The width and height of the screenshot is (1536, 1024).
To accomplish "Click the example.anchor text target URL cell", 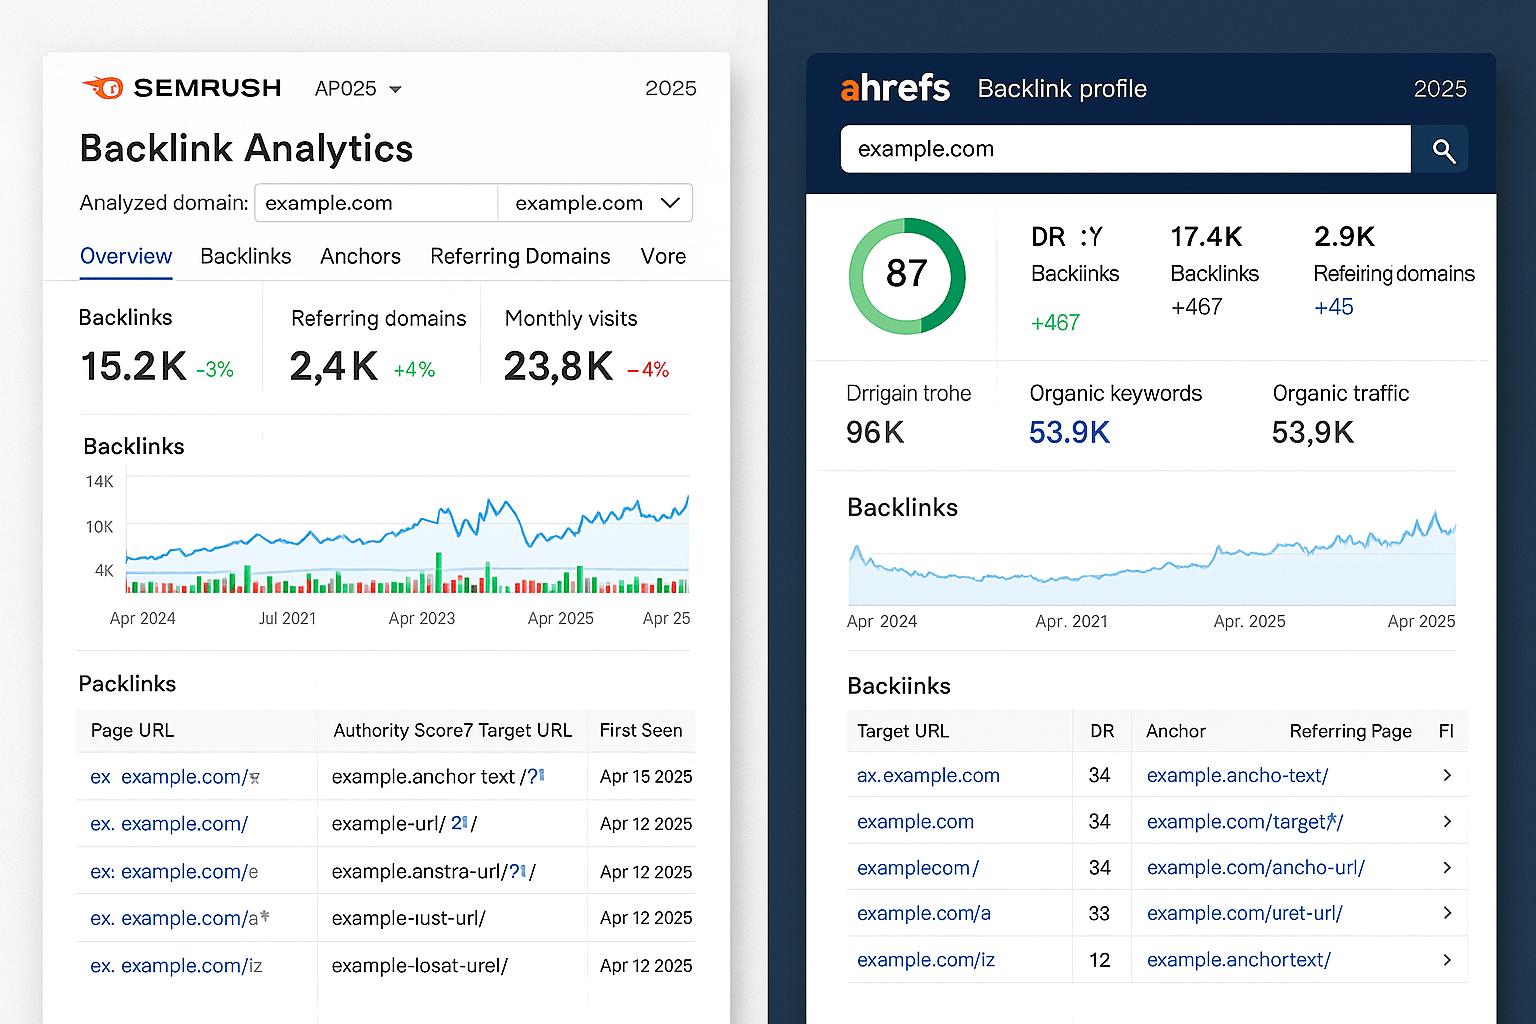I will click(x=438, y=777).
